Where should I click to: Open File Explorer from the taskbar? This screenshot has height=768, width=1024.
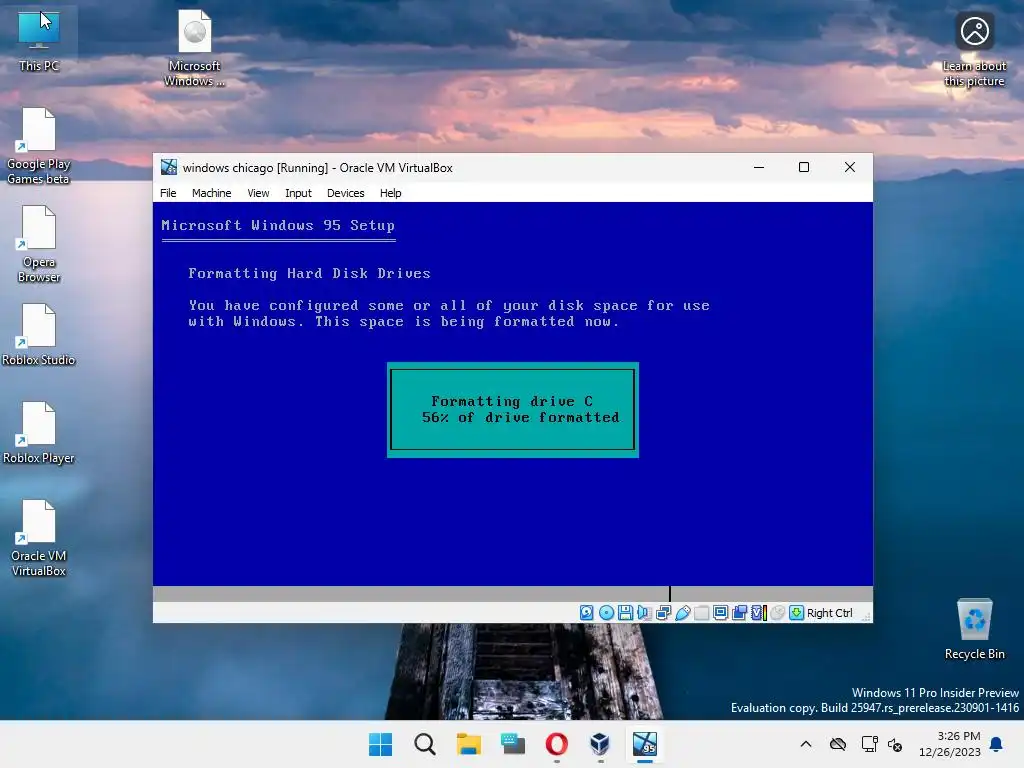(x=468, y=744)
